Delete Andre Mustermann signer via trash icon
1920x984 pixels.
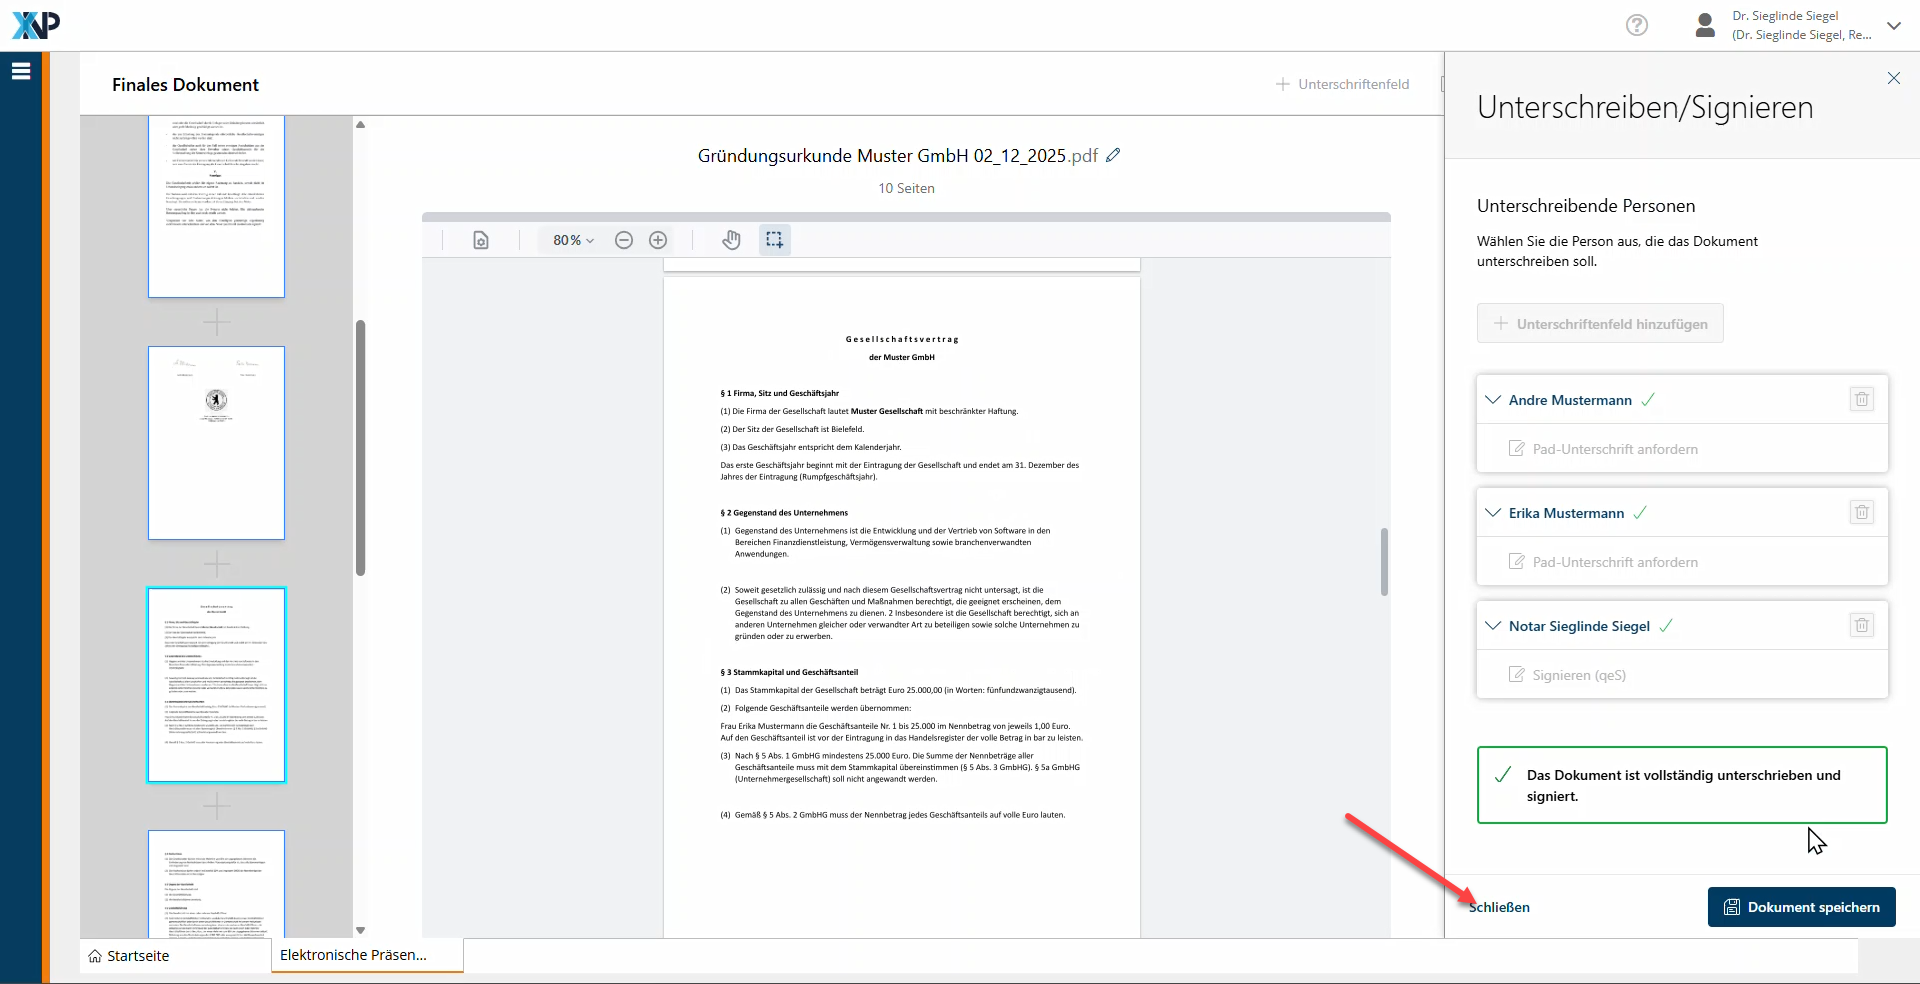1861,400
